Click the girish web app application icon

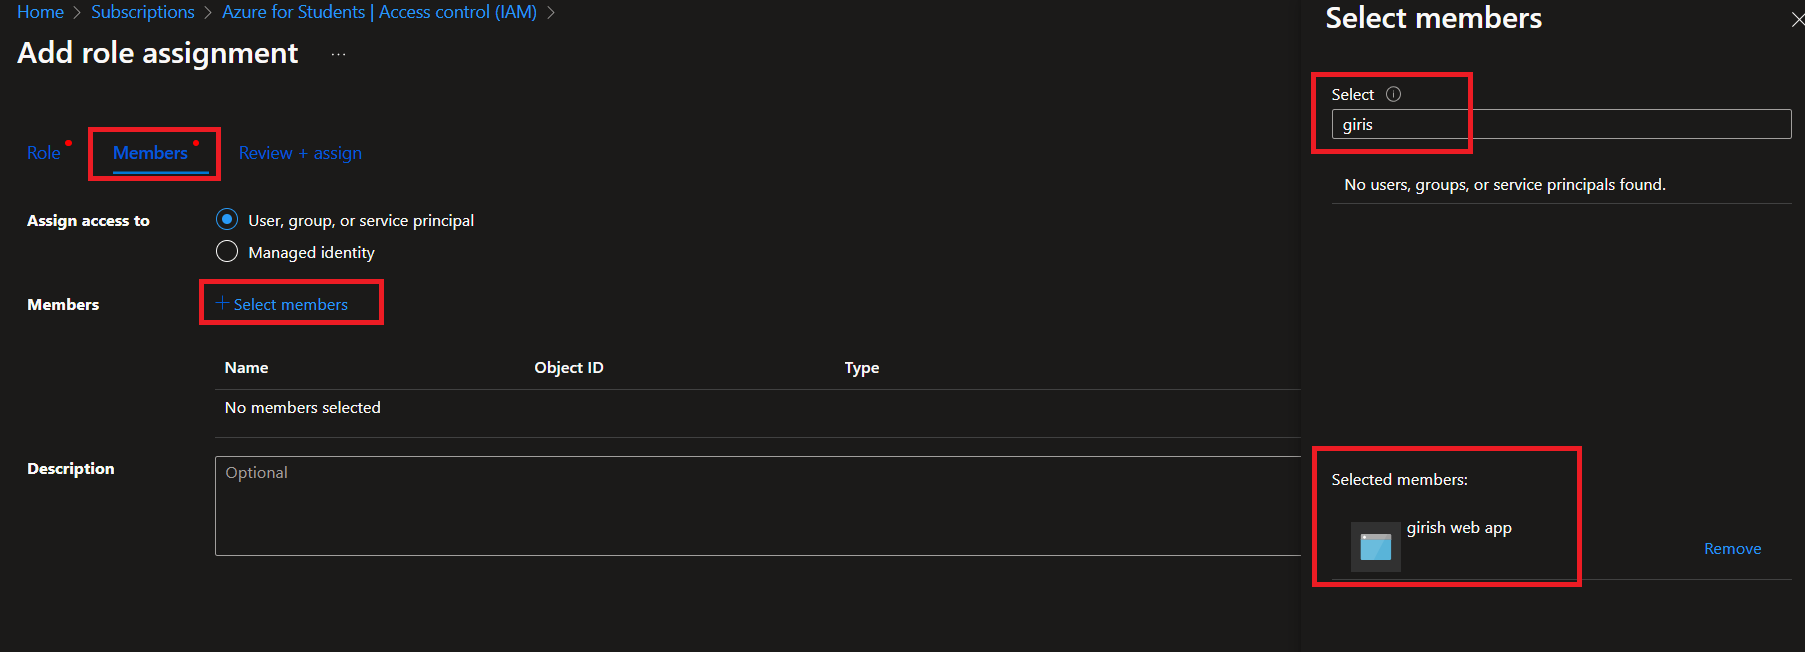tap(1375, 546)
